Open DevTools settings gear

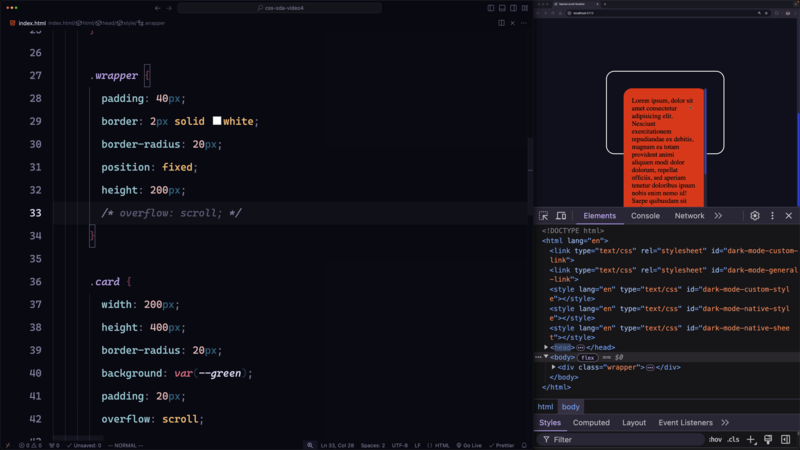(x=755, y=216)
